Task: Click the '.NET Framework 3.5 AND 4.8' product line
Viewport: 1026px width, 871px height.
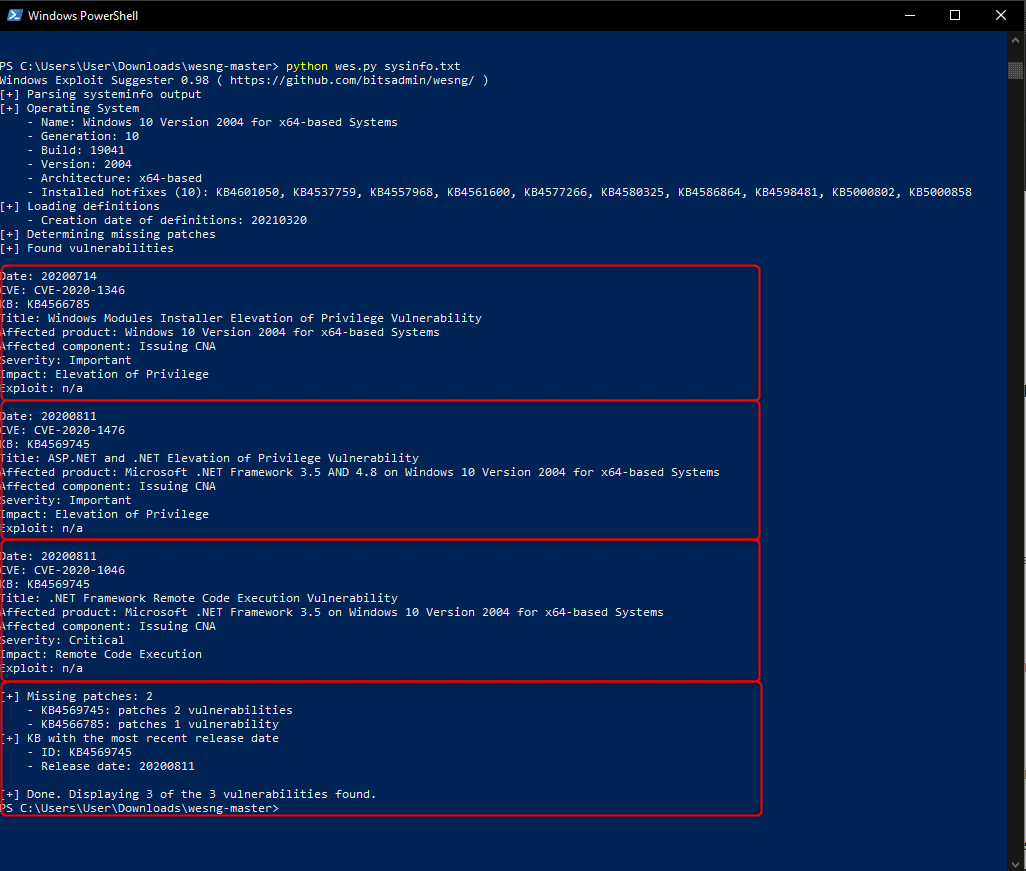Action: pos(361,472)
